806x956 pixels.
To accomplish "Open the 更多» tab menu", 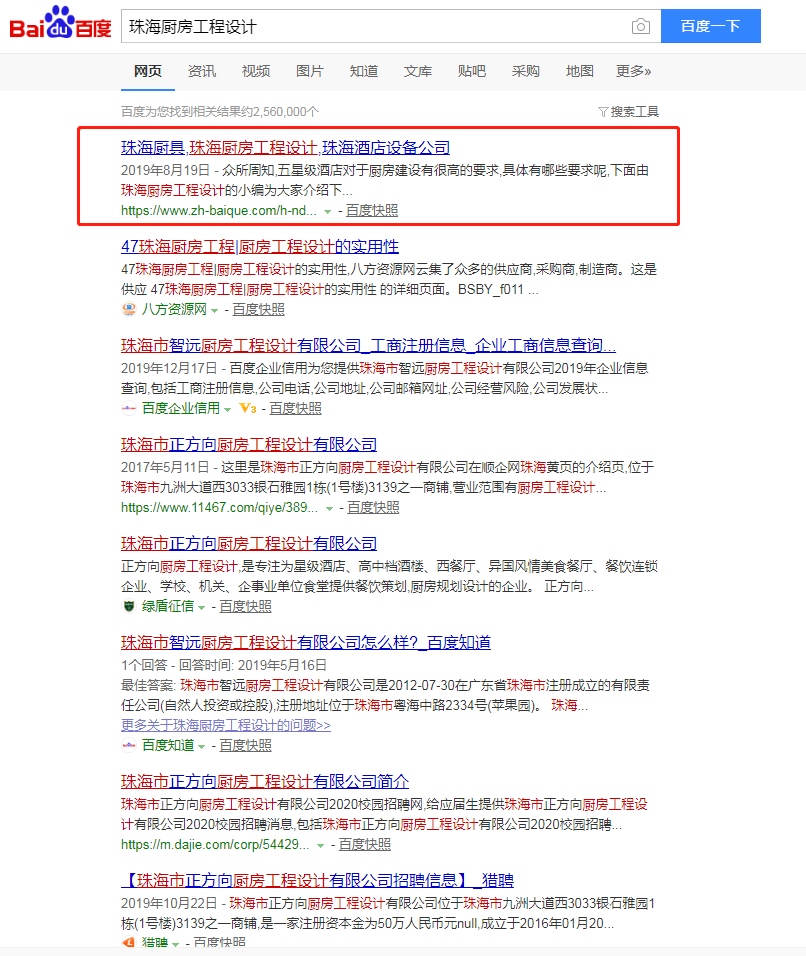I will pyautogui.click(x=633, y=71).
